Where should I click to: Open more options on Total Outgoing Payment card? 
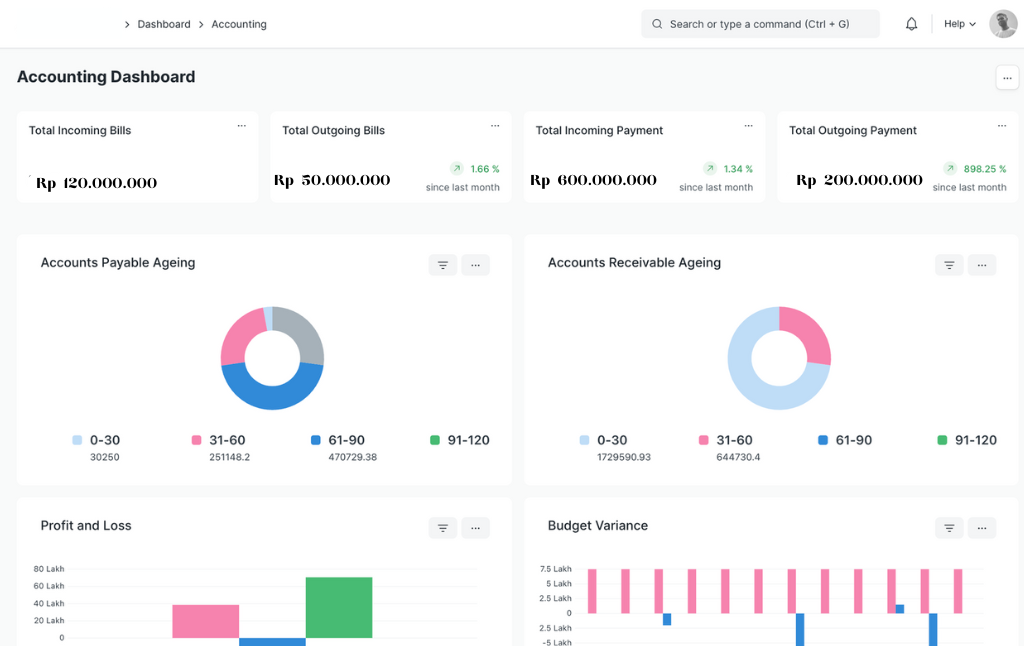click(1001, 126)
